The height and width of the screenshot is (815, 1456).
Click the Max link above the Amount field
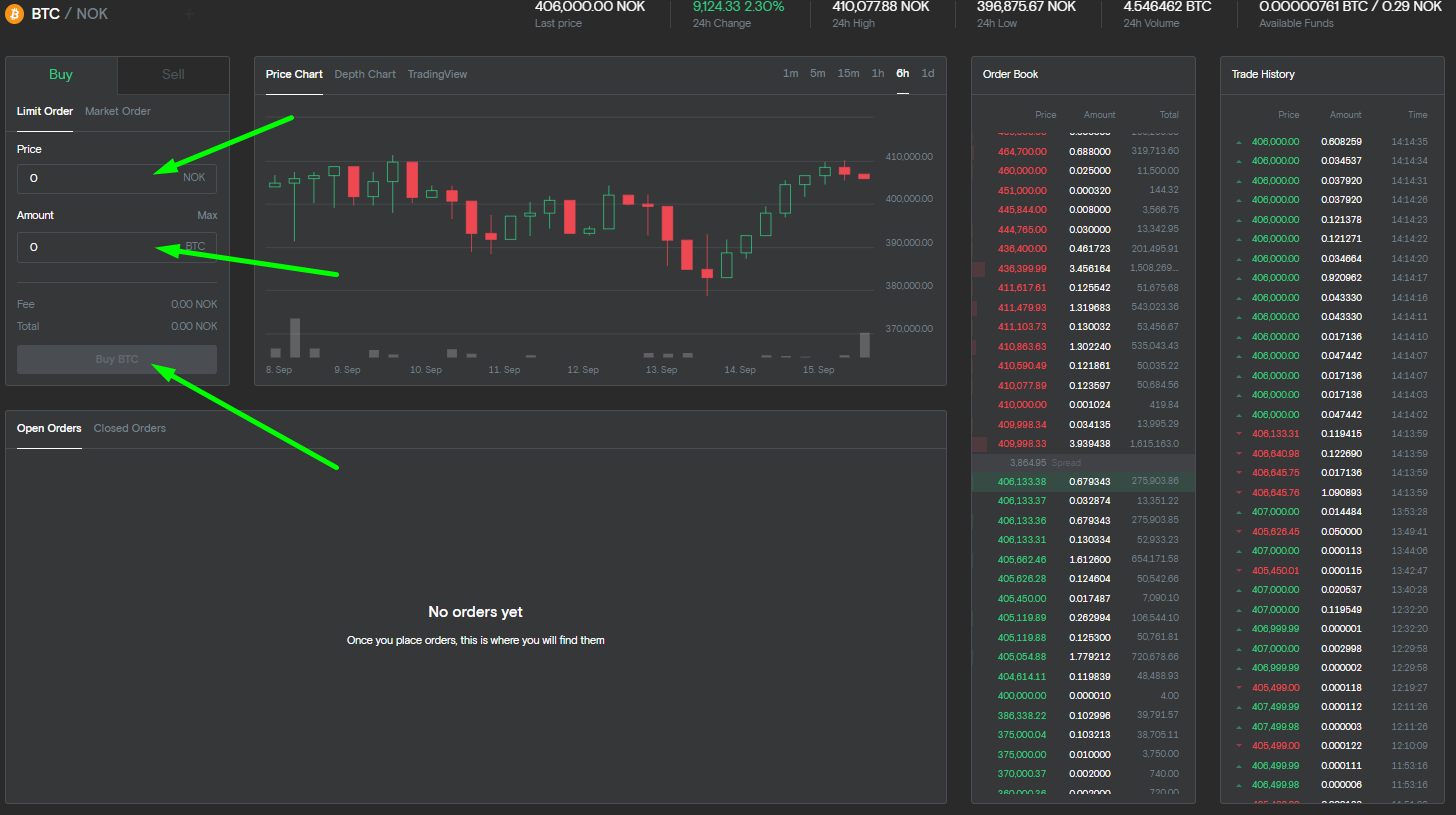[x=207, y=215]
